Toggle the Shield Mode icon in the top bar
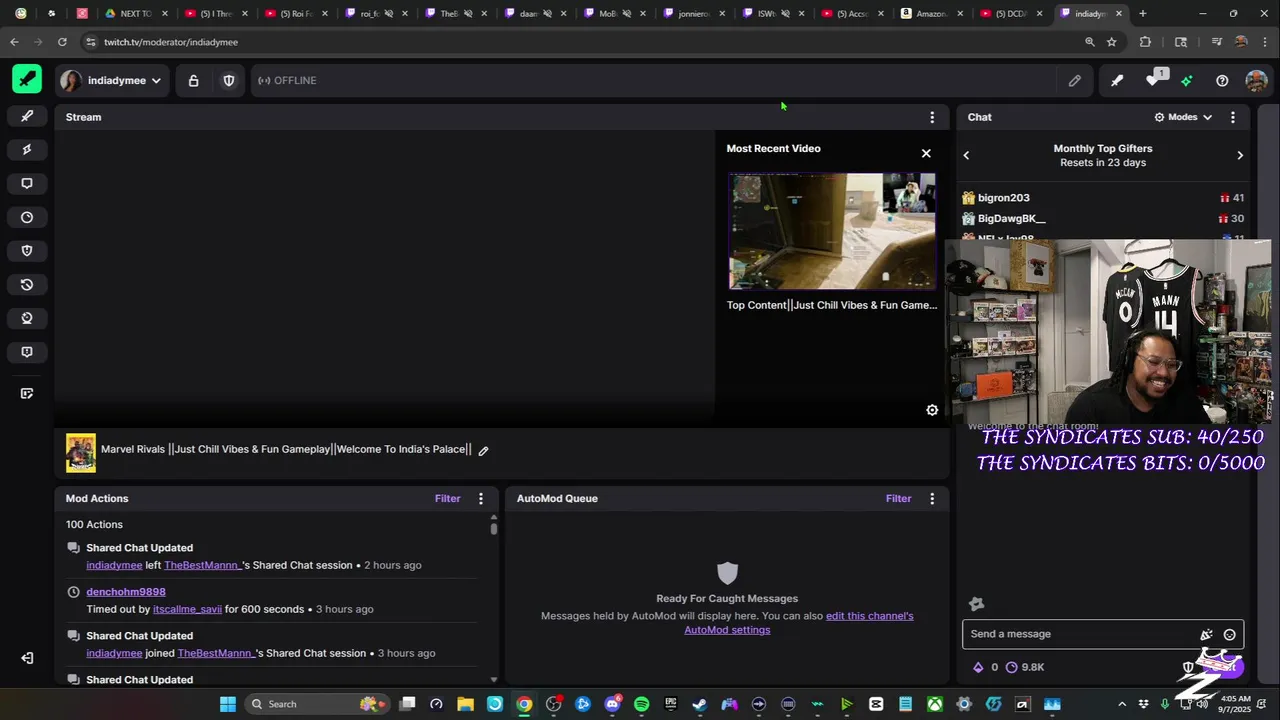1280x720 pixels. (229, 81)
